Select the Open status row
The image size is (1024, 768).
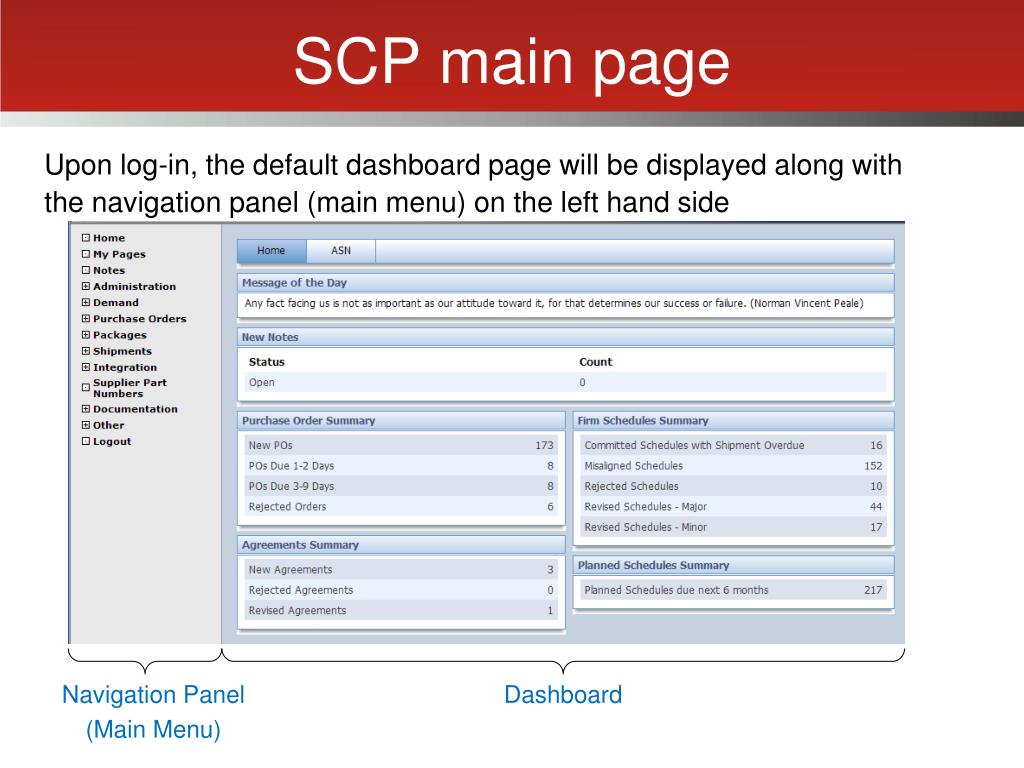click(x=566, y=383)
